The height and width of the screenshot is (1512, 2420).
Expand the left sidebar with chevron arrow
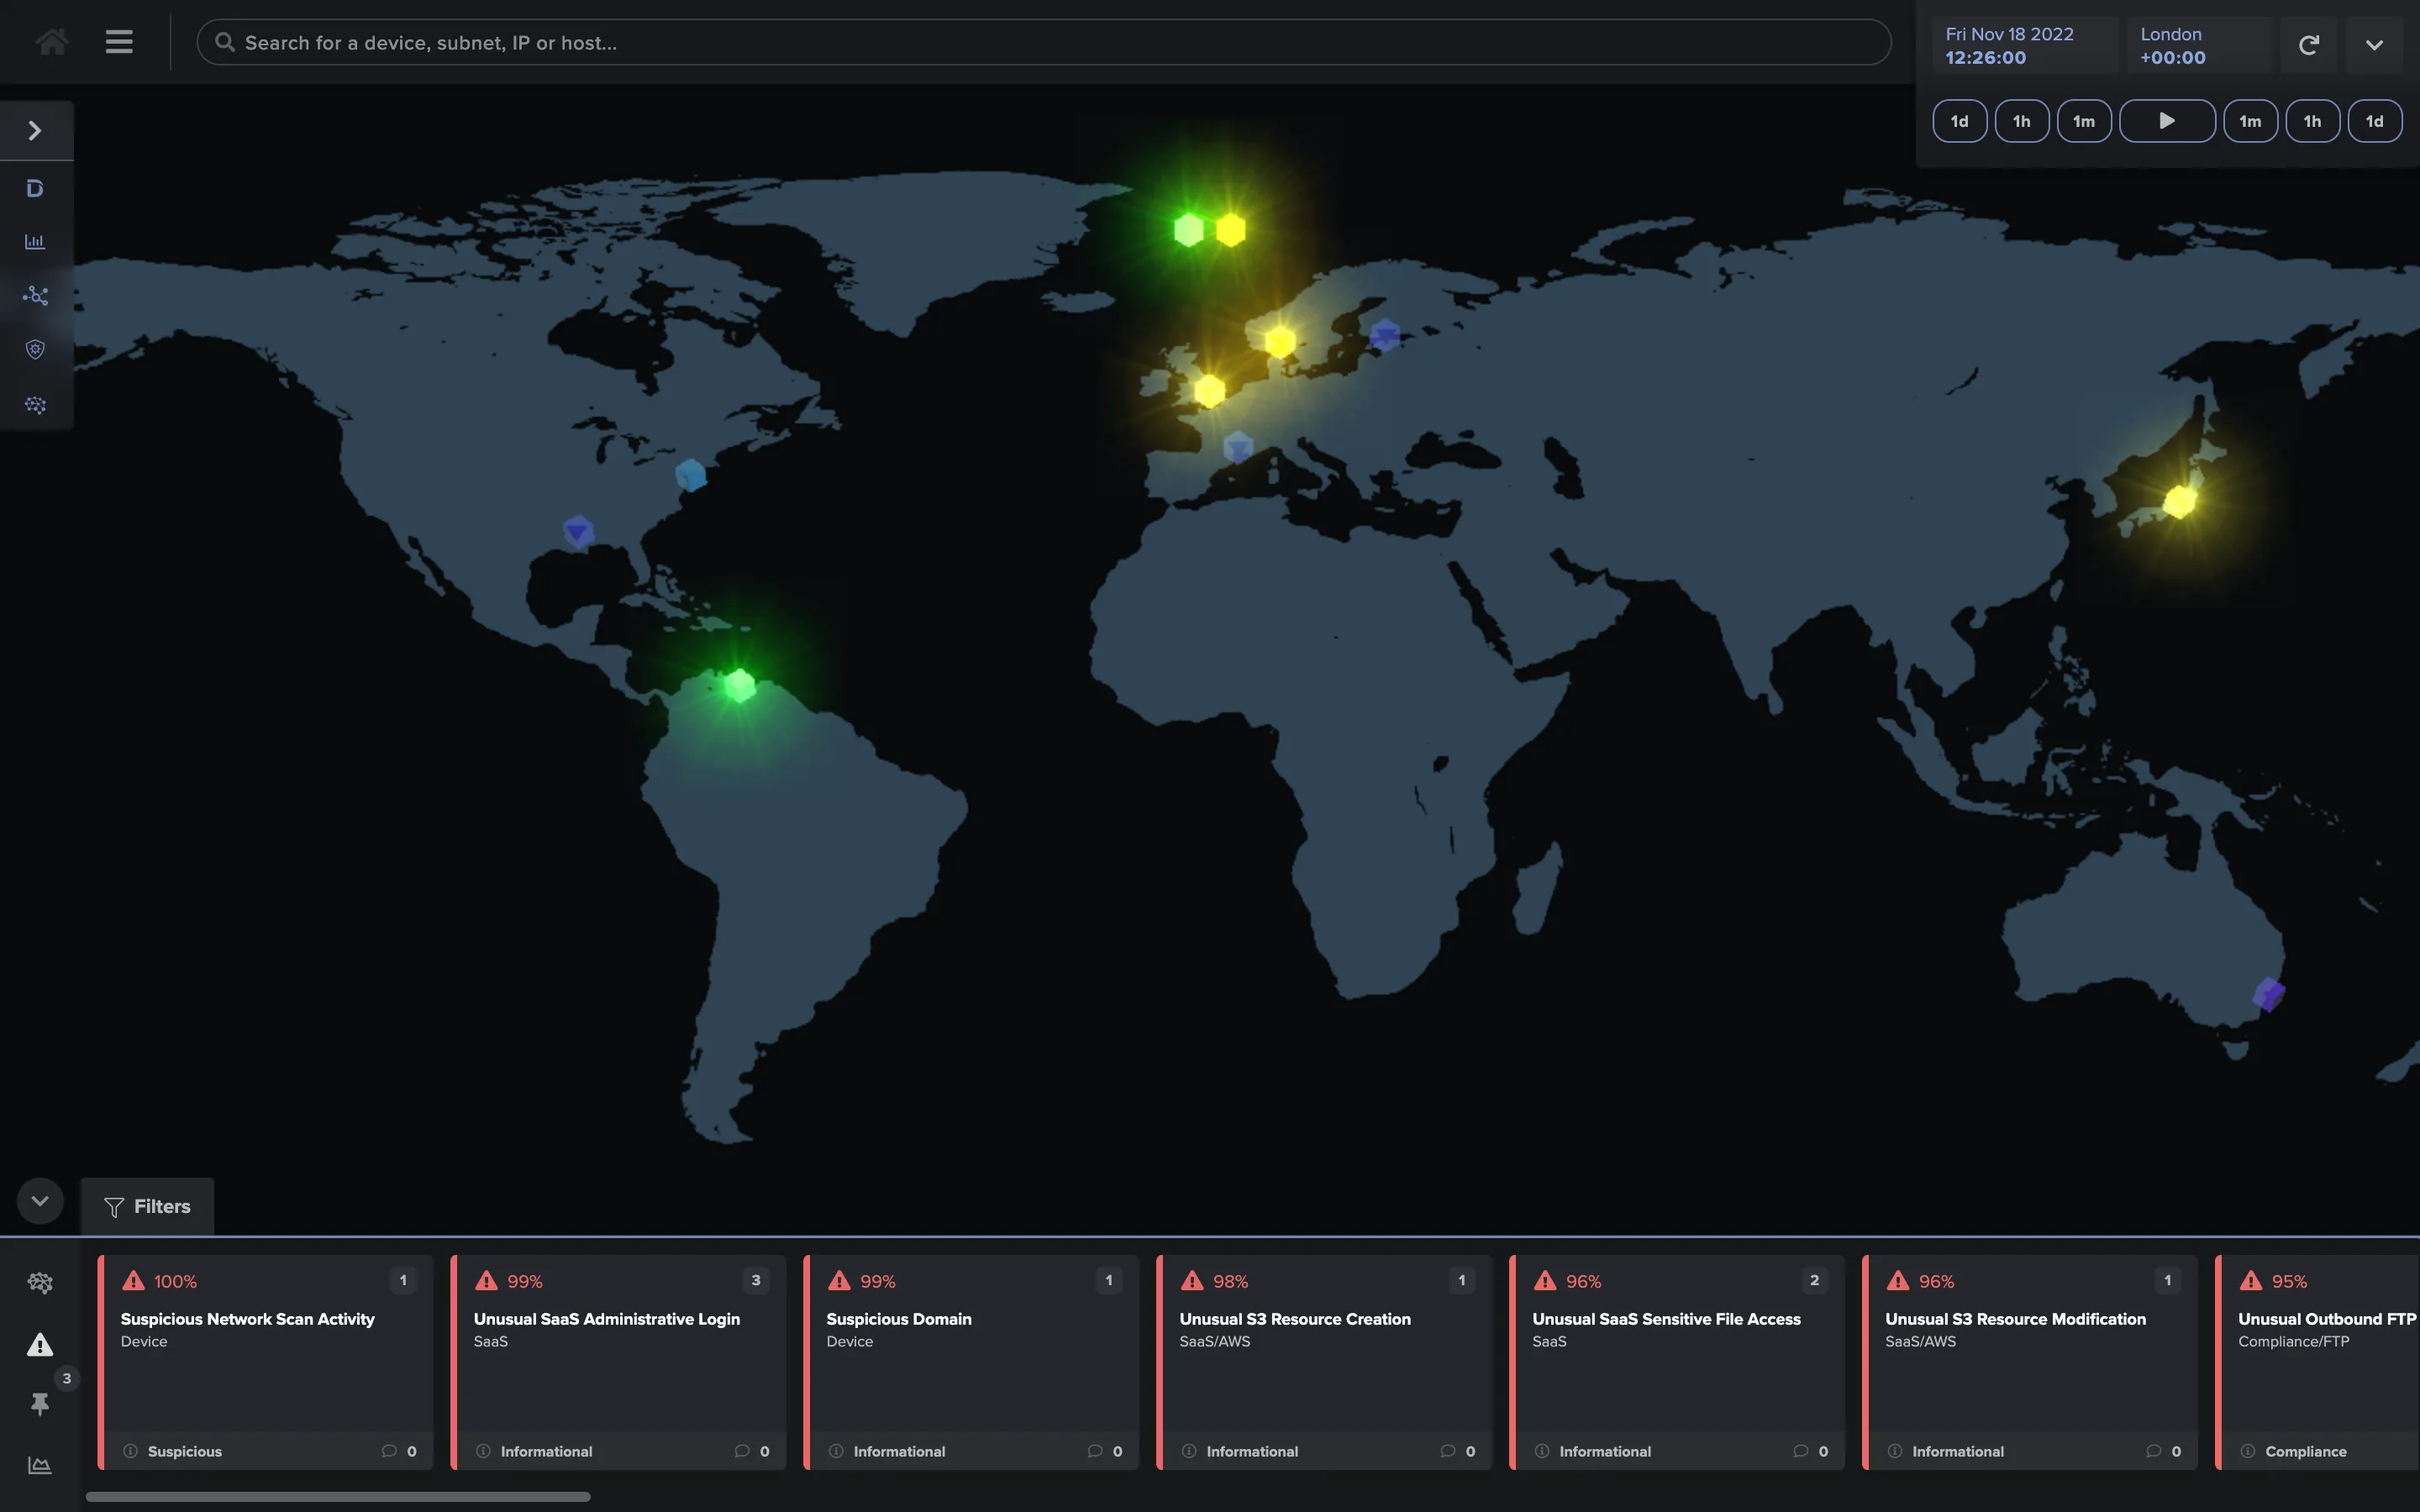click(x=36, y=131)
